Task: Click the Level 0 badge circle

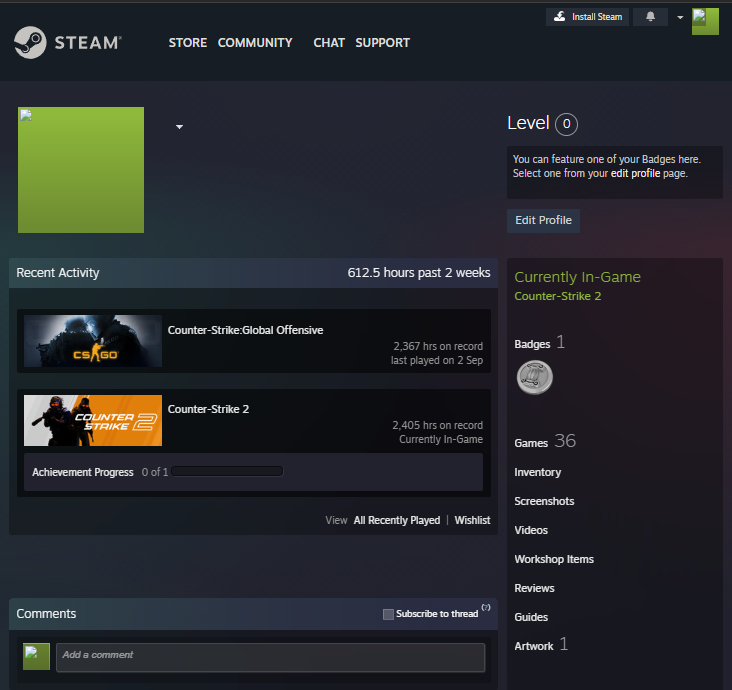Action: pyautogui.click(x=566, y=124)
